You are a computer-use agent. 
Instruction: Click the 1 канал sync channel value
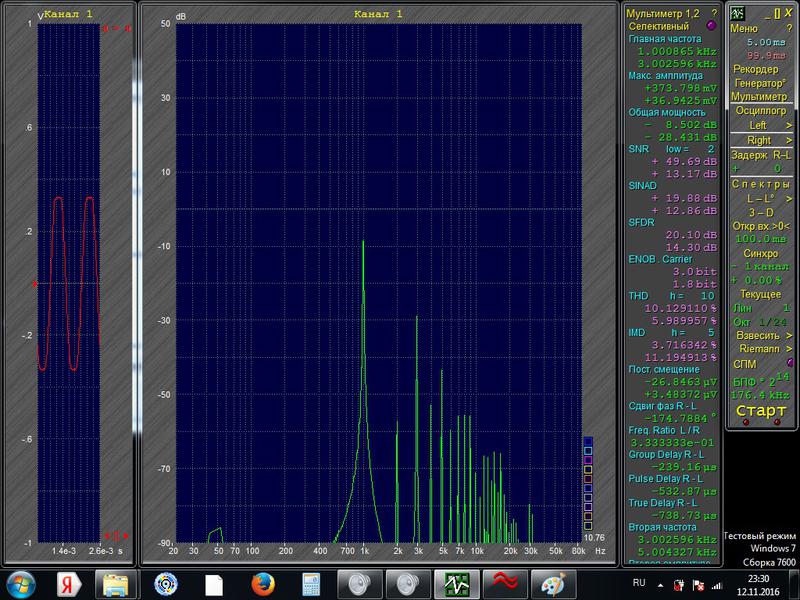[766, 266]
